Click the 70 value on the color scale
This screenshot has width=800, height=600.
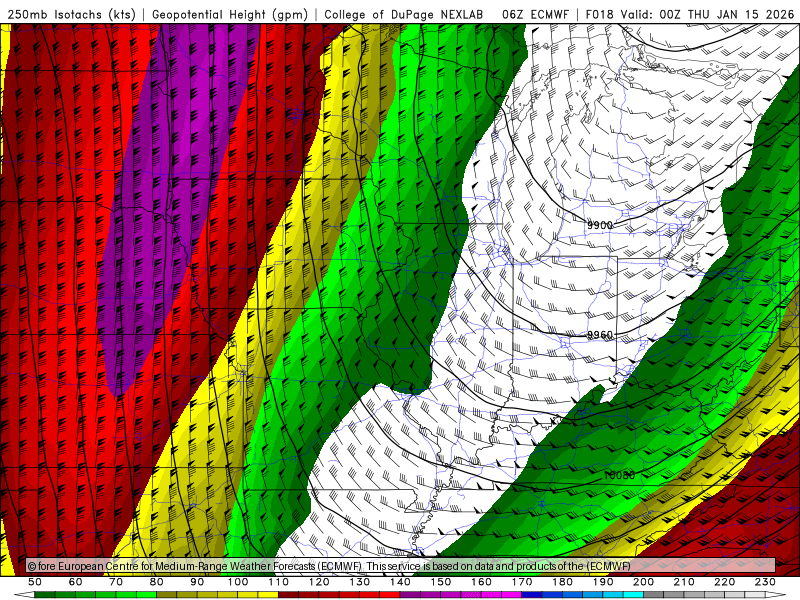pyautogui.click(x=116, y=582)
